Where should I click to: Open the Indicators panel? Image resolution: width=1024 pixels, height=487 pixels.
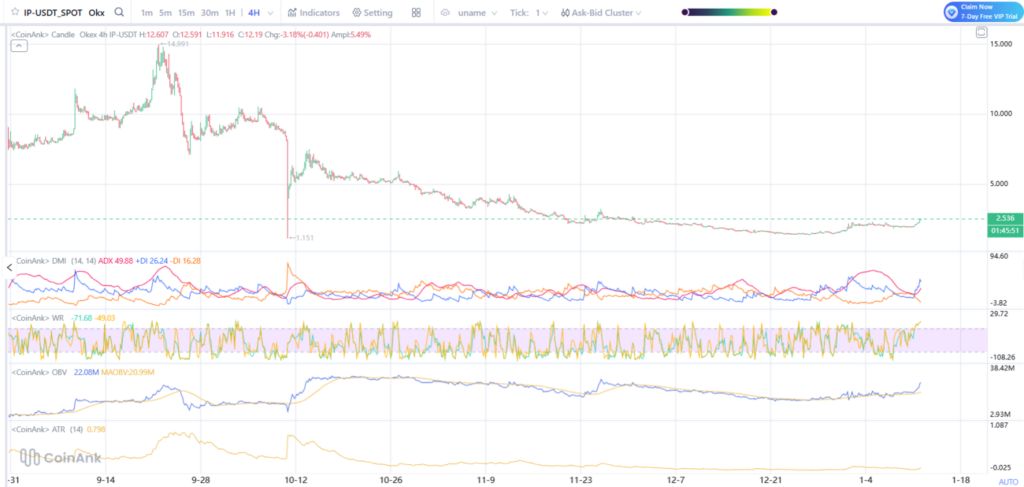click(x=313, y=12)
